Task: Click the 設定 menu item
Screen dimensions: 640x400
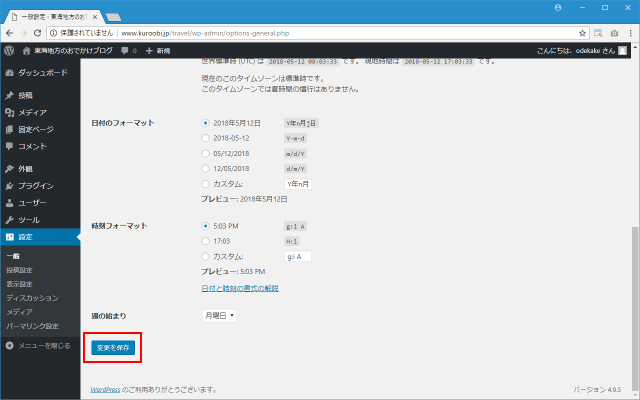Action: point(40,237)
